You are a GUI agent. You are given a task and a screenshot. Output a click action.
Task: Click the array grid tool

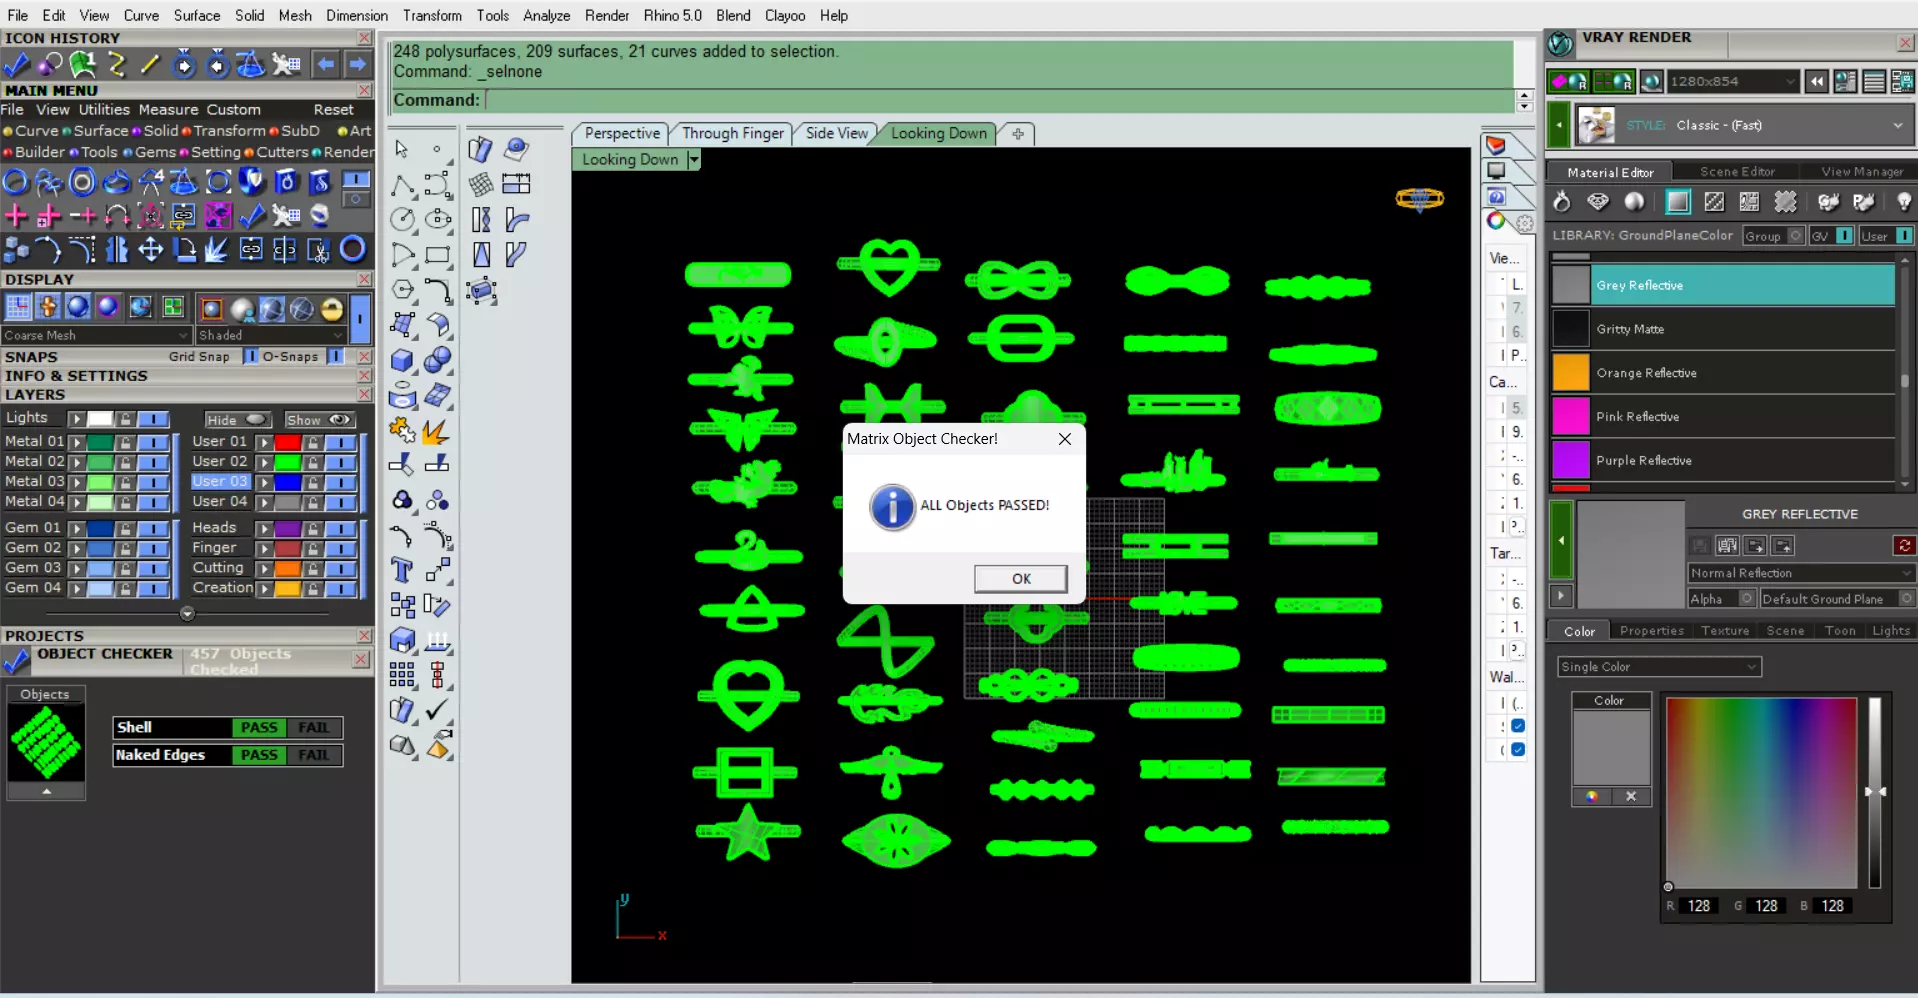402,675
